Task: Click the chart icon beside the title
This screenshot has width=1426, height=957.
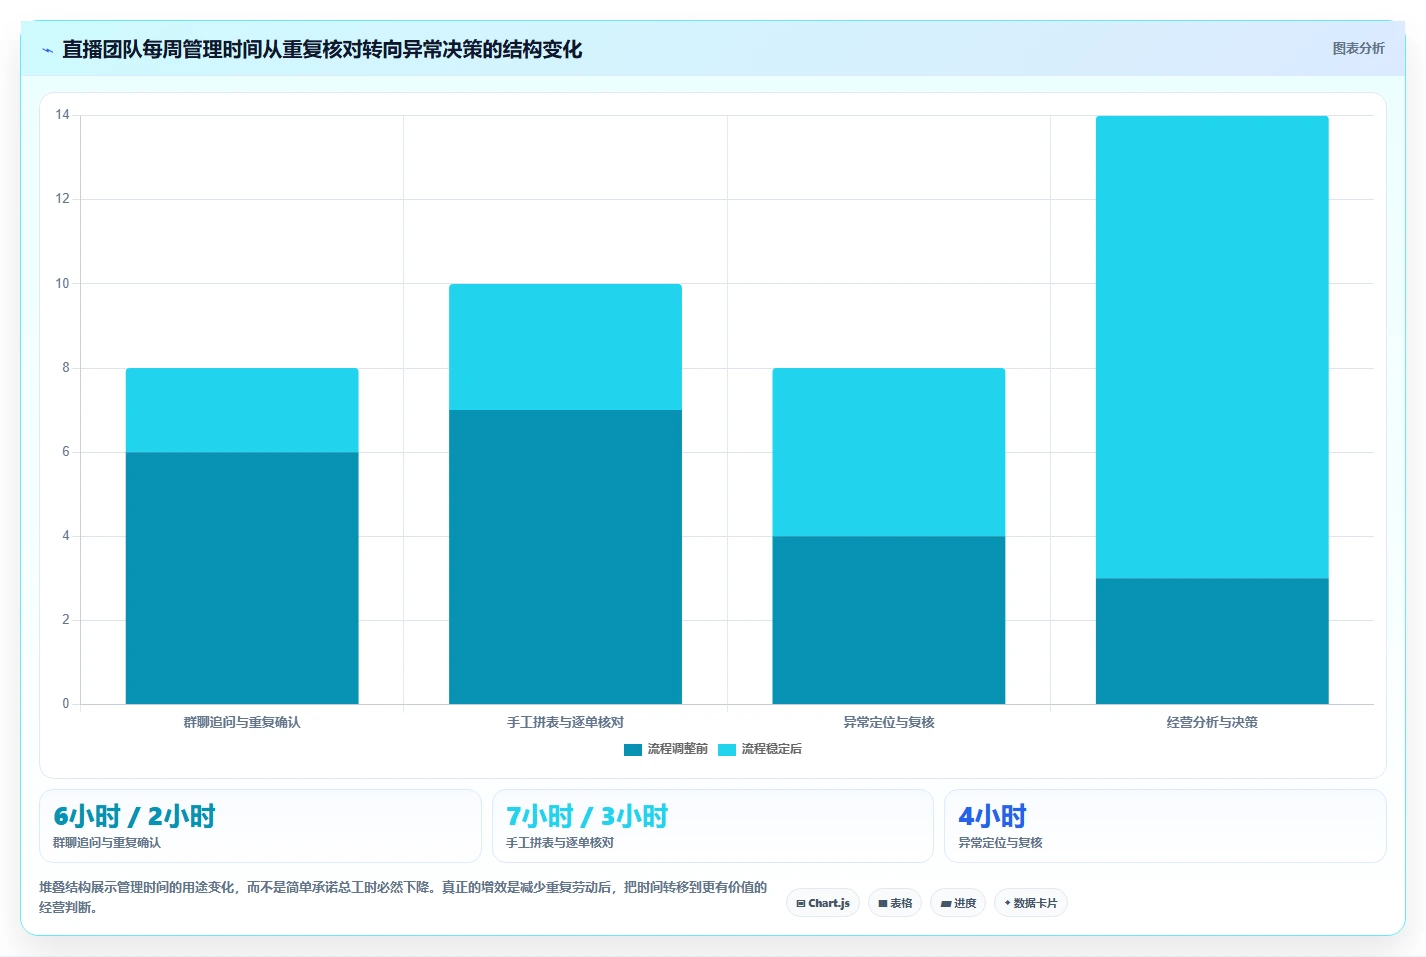Action: click(x=47, y=50)
